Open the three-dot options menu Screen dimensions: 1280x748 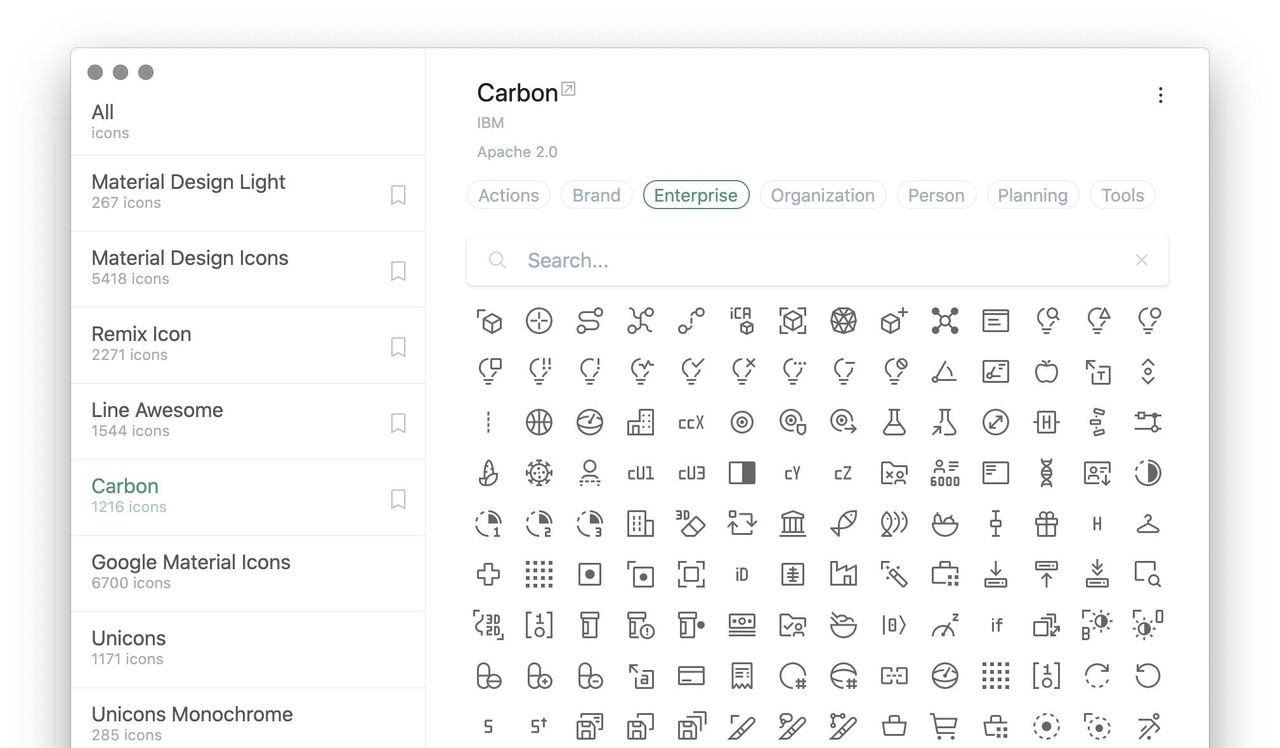point(1160,95)
